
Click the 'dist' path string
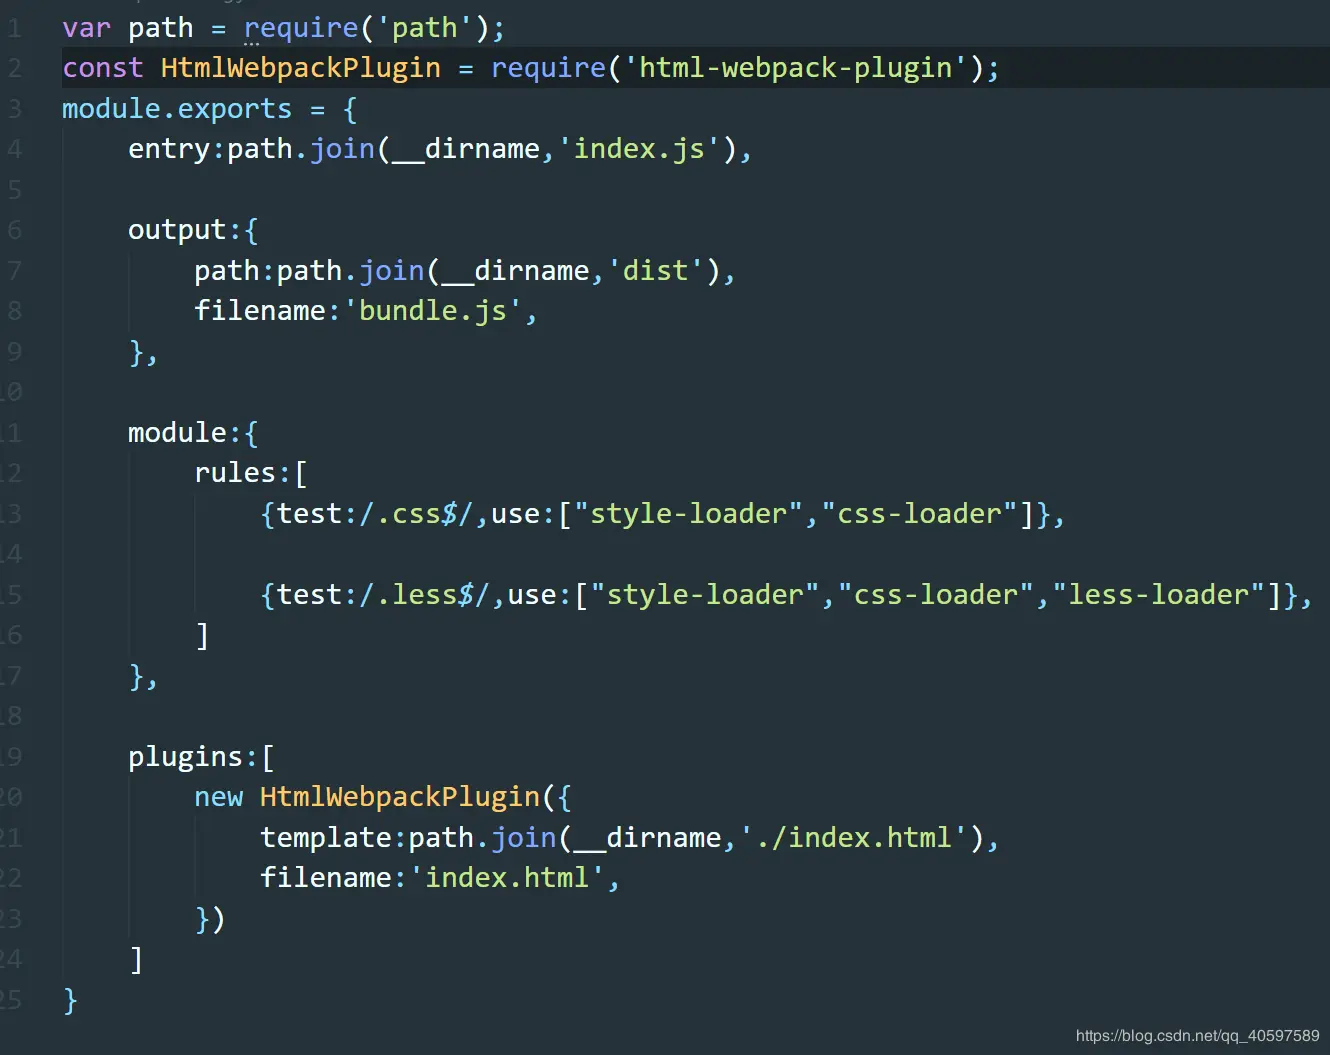pos(655,271)
